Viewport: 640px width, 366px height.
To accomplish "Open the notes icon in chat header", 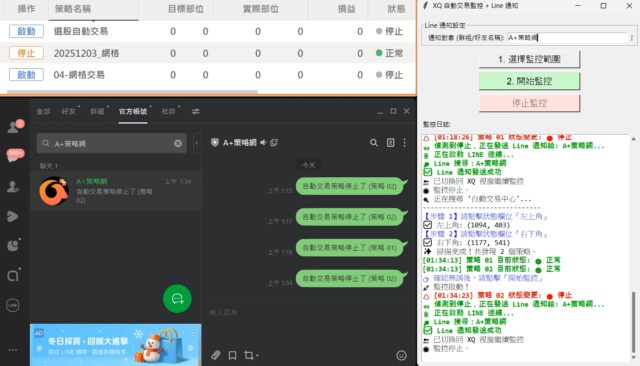I will [x=391, y=142].
